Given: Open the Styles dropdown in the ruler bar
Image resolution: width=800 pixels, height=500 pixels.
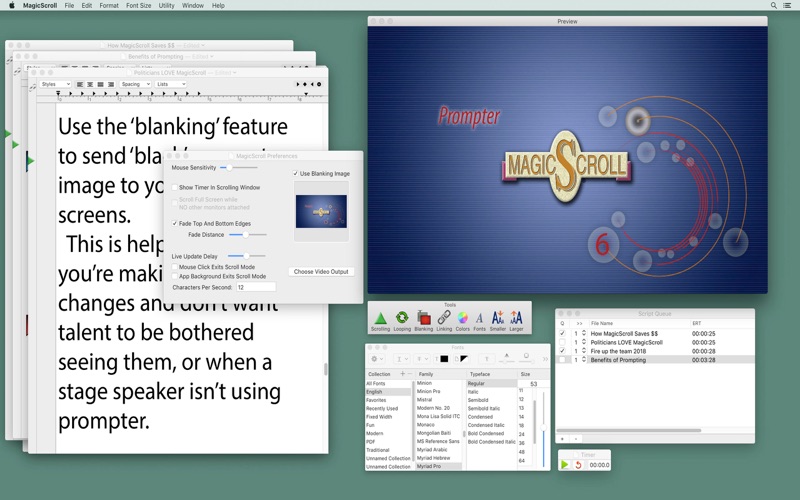Looking at the screenshot, I should [x=55, y=84].
